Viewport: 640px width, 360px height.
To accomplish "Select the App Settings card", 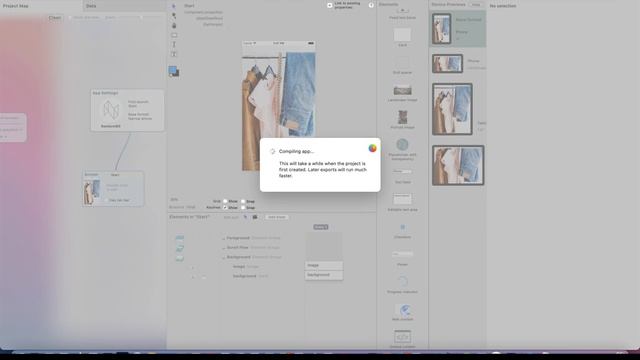I will tap(127, 110).
